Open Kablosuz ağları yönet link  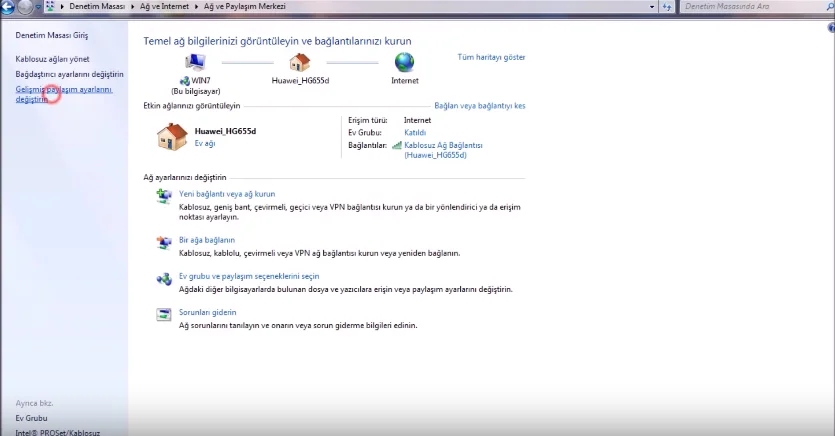52,59
